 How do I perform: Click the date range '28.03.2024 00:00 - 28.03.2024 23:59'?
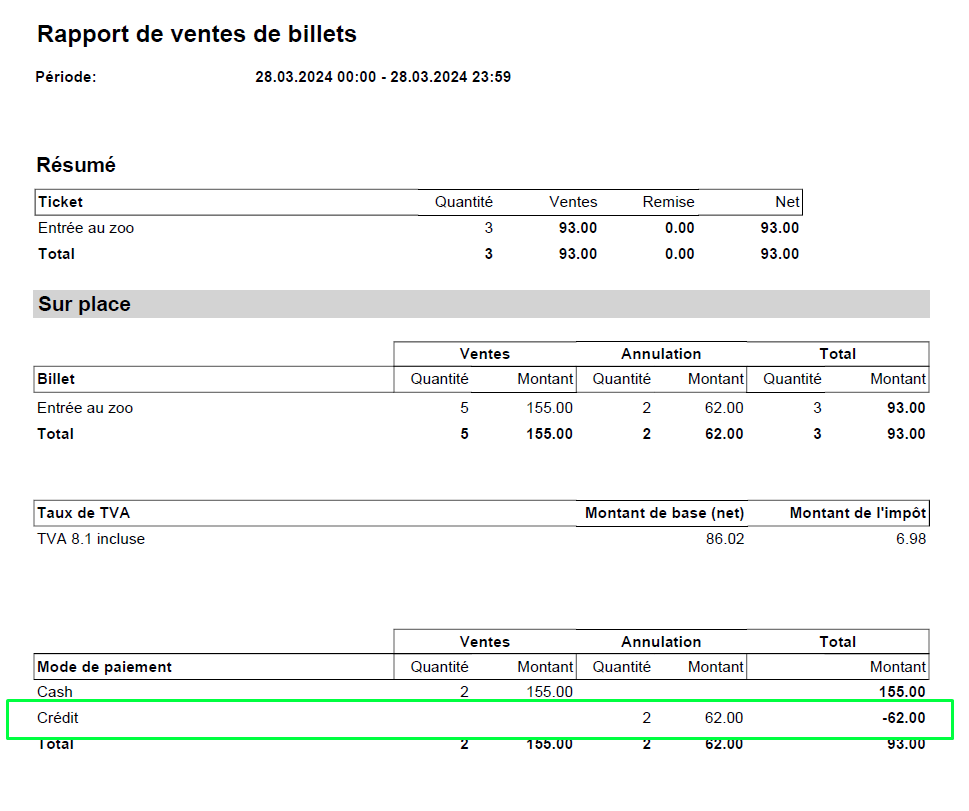(383, 77)
